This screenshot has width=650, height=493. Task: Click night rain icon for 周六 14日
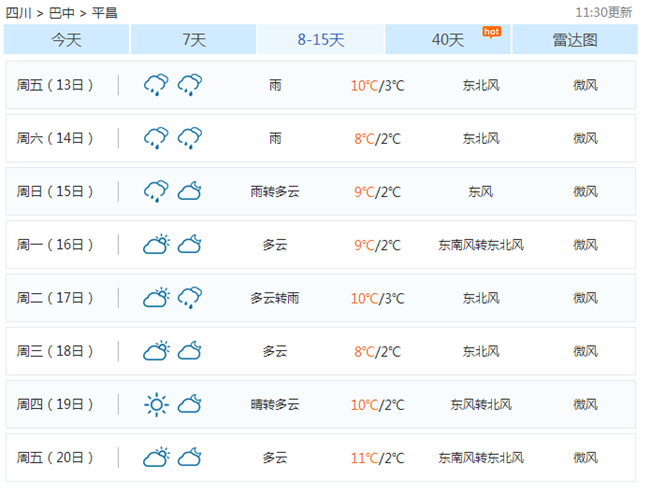pyautogui.click(x=190, y=138)
